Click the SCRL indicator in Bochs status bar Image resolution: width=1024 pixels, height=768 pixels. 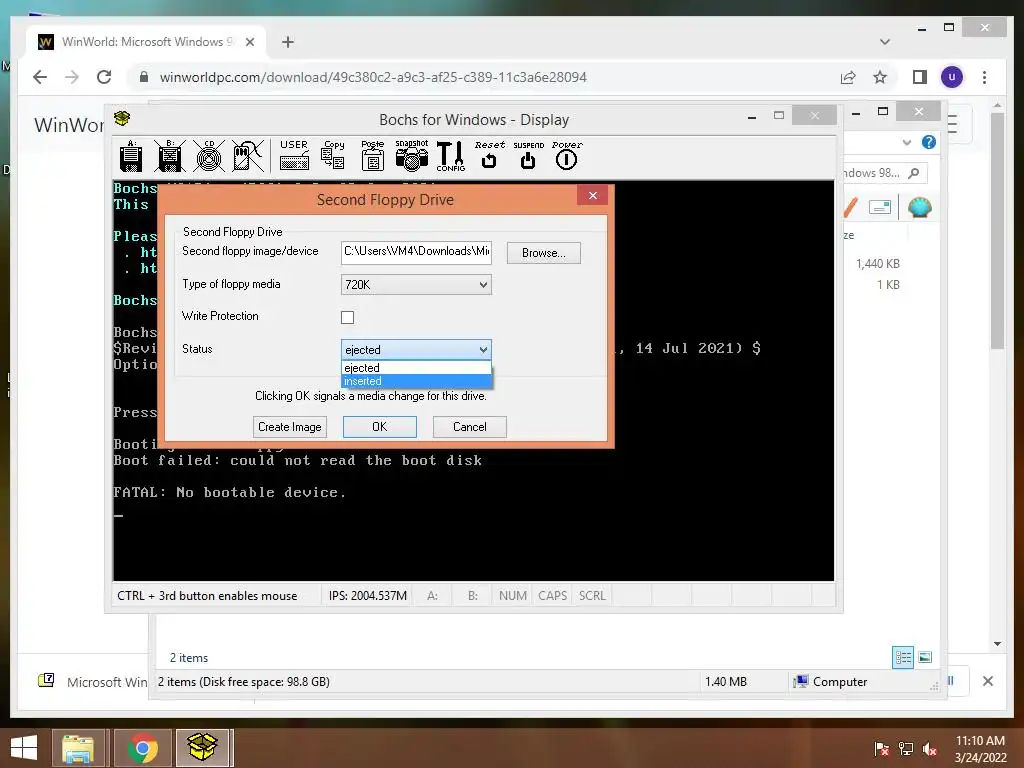coord(592,596)
